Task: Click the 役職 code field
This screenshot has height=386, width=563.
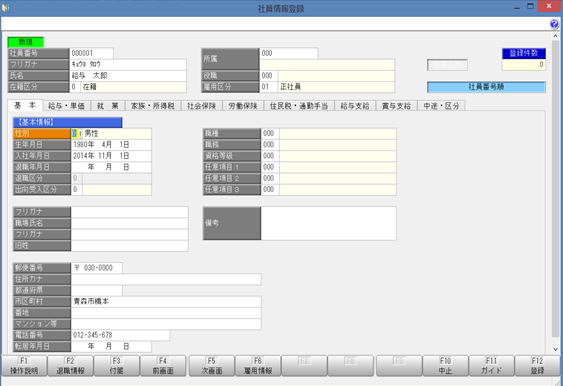Action: pyautogui.click(x=269, y=75)
